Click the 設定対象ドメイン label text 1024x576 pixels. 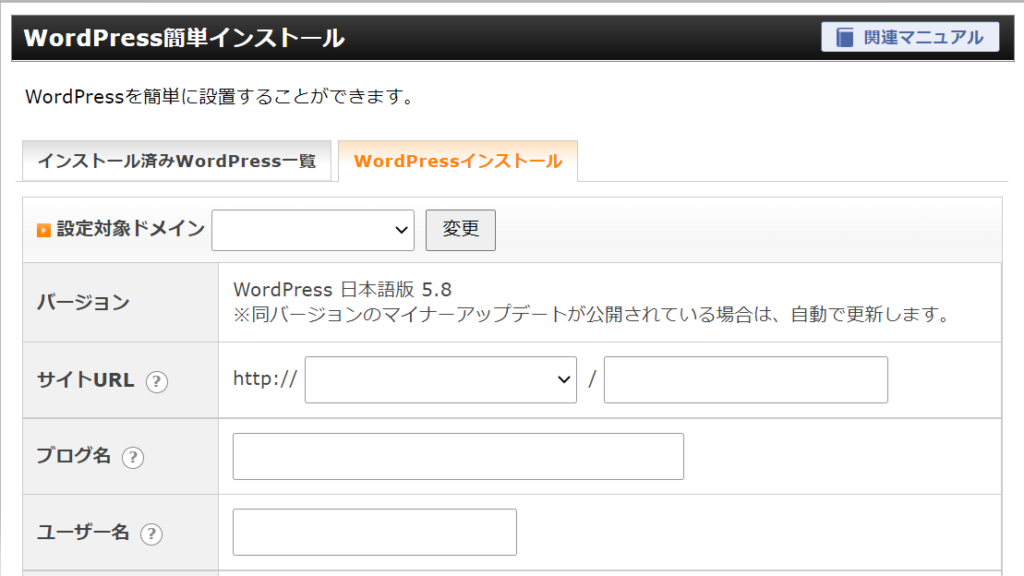coord(130,229)
